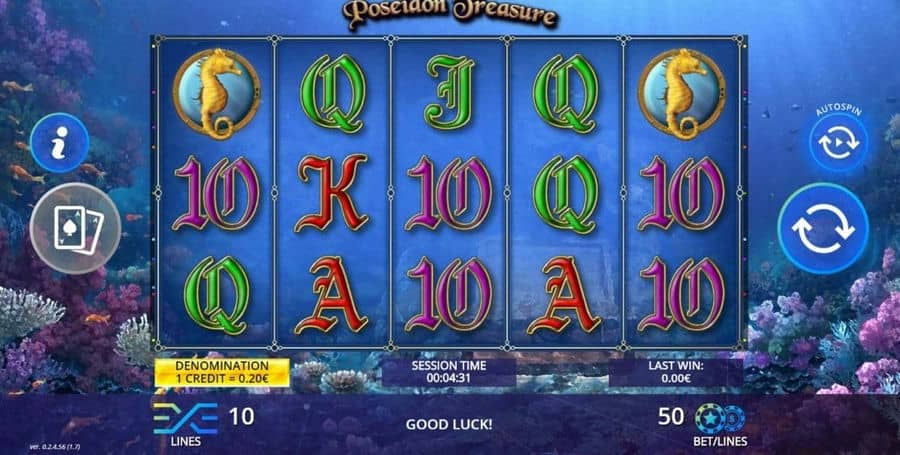This screenshot has width=900, height=455.
Task: Click the green Q at bottom of first reel
Action: (216, 295)
